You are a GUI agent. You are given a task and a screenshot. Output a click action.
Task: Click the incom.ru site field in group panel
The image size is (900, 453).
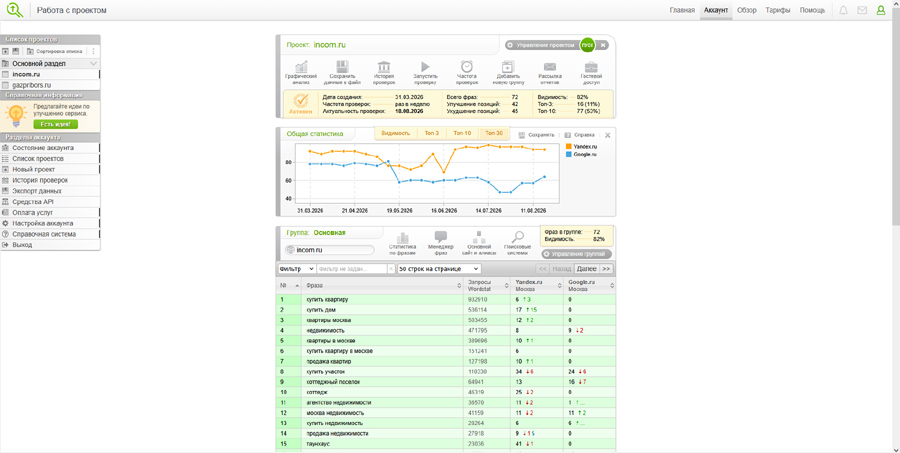coord(329,250)
